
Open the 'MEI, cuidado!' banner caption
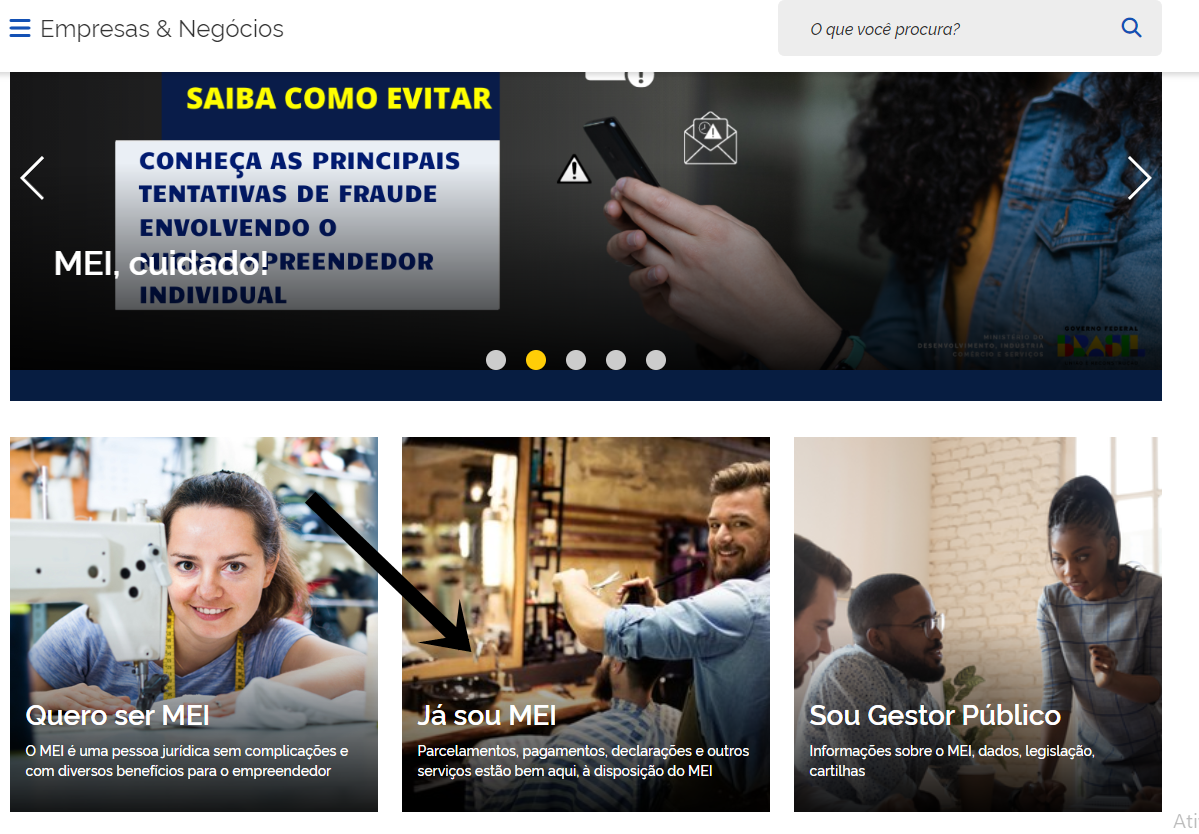[x=161, y=264]
